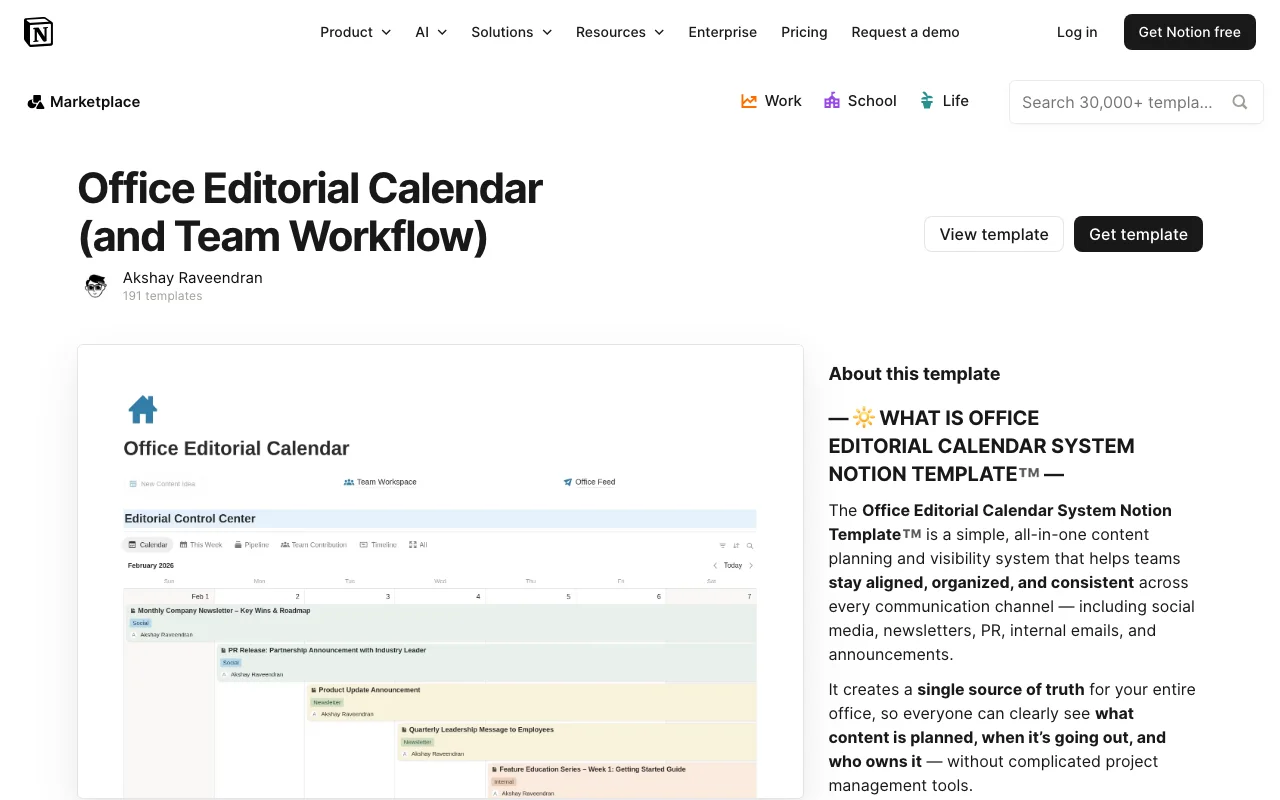Click the Get template button

click(x=1138, y=234)
